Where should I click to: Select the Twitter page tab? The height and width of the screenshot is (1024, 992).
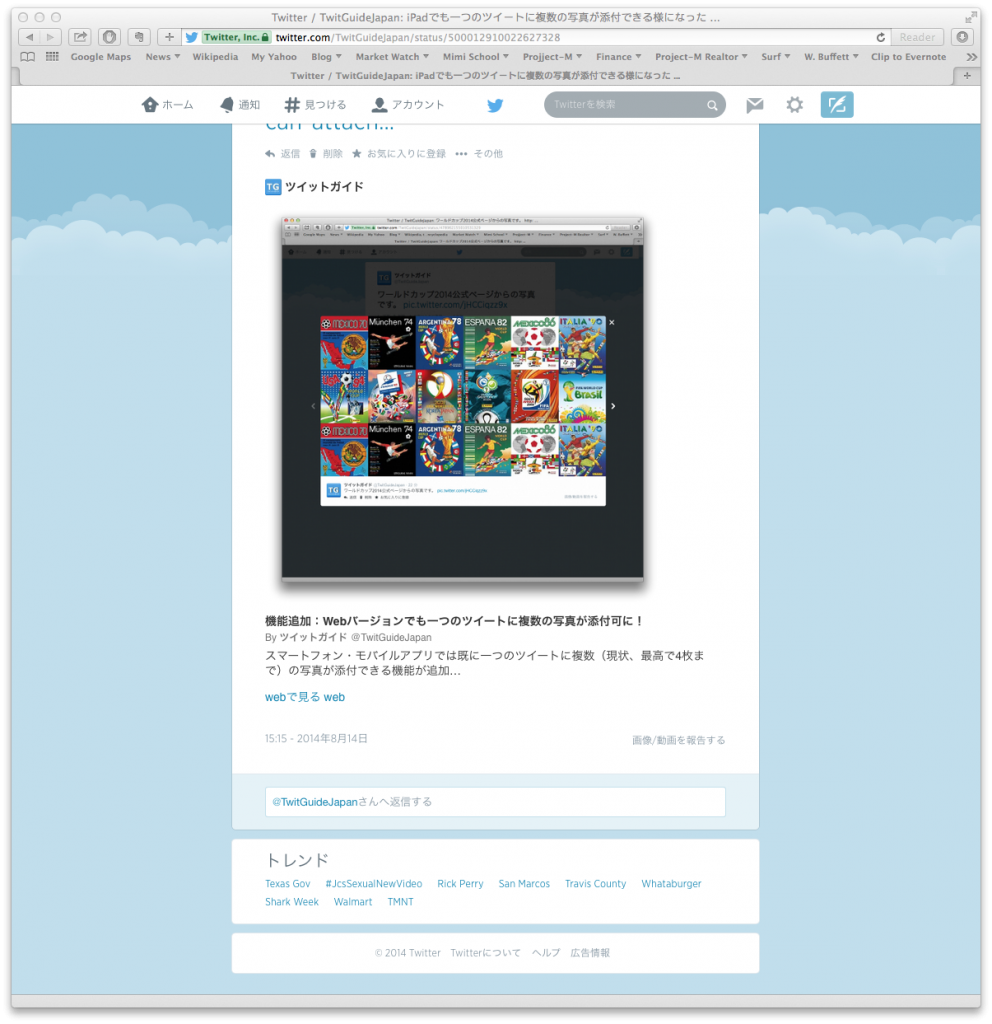click(485, 76)
